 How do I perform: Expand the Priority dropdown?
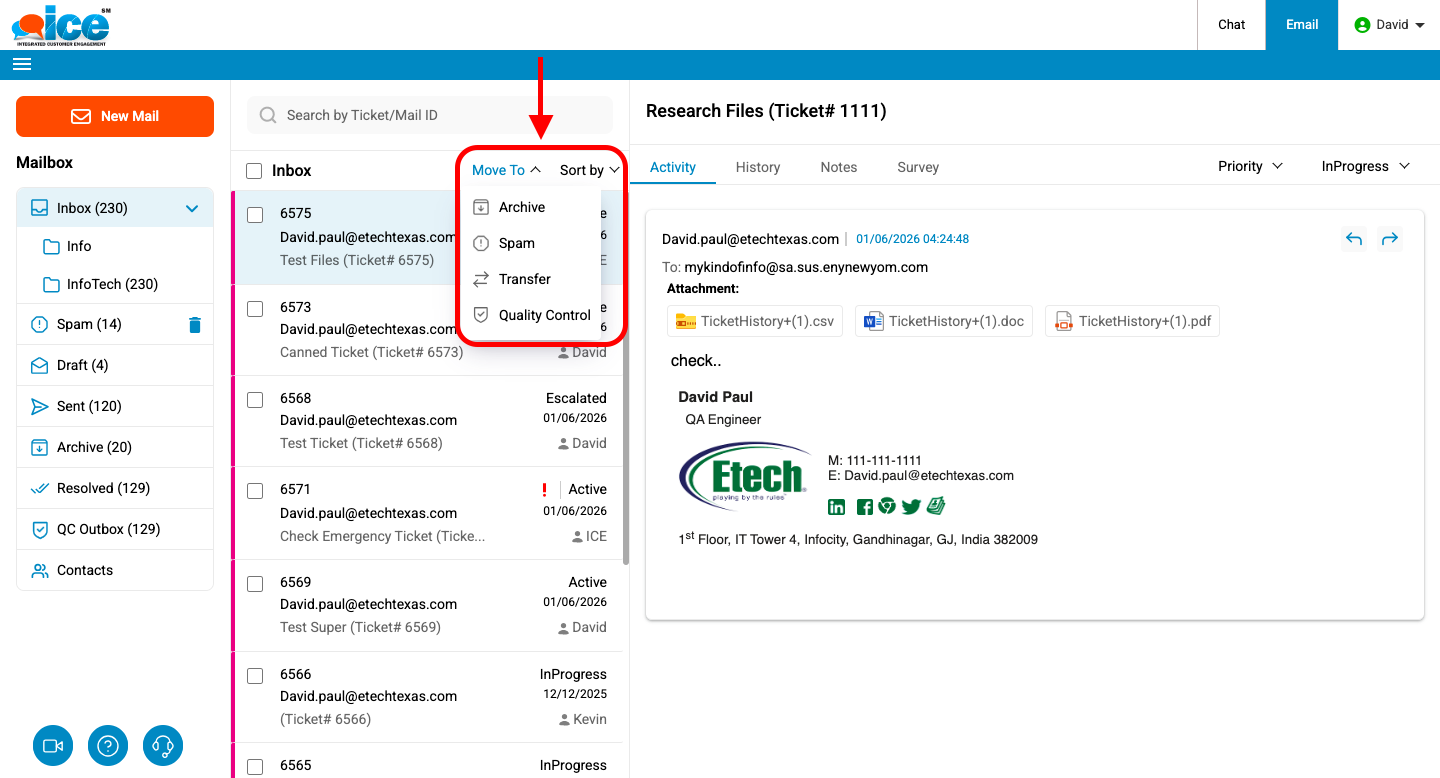click(x=1250, y=166)
